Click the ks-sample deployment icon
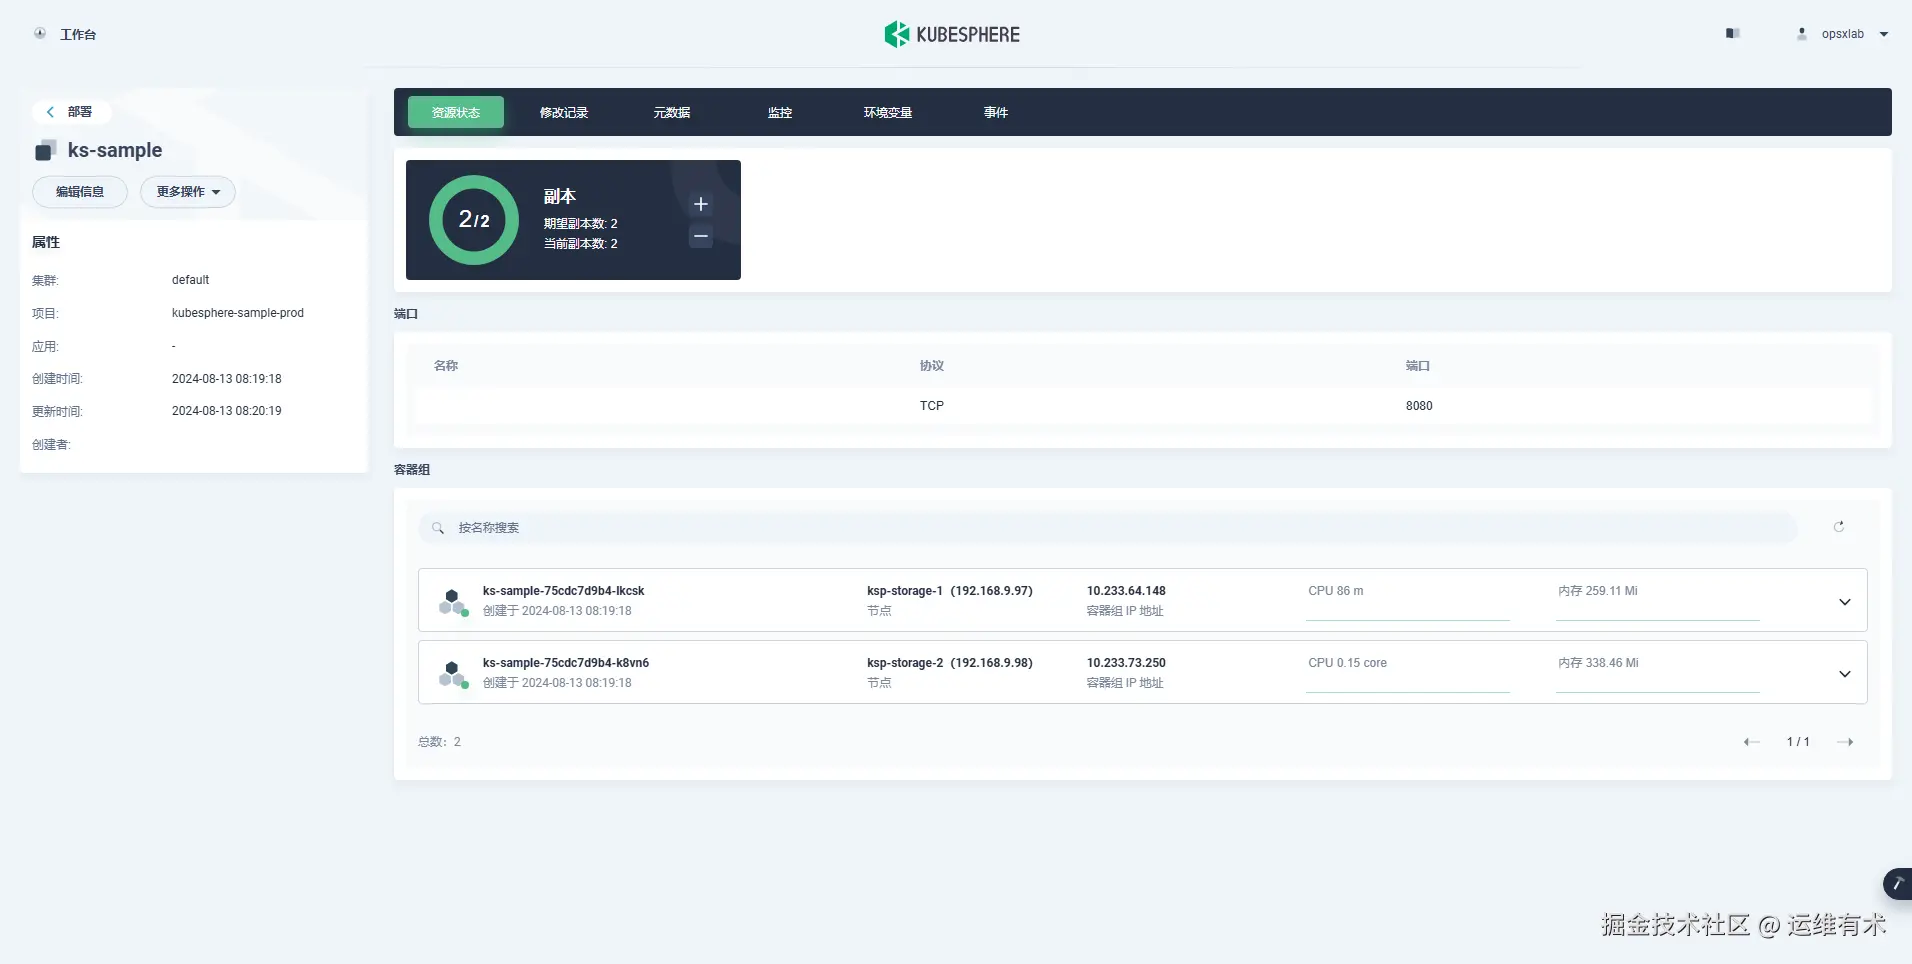 point(44,150)
